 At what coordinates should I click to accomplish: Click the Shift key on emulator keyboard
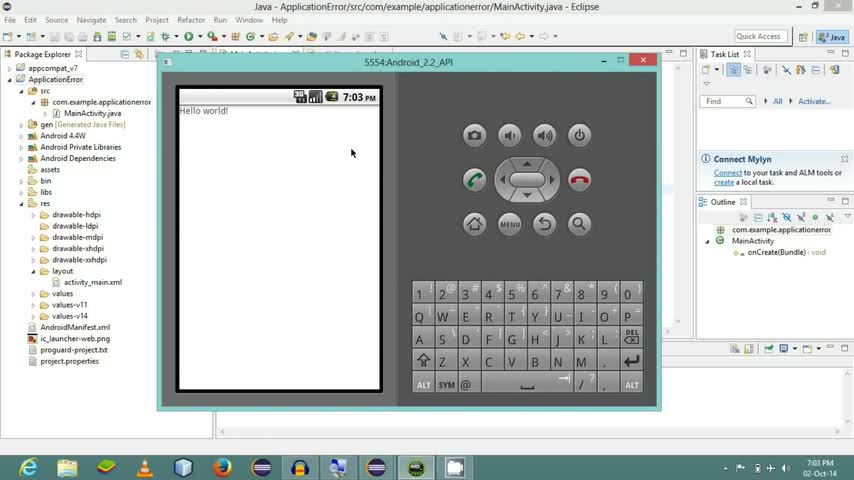[x=423, y=361]
